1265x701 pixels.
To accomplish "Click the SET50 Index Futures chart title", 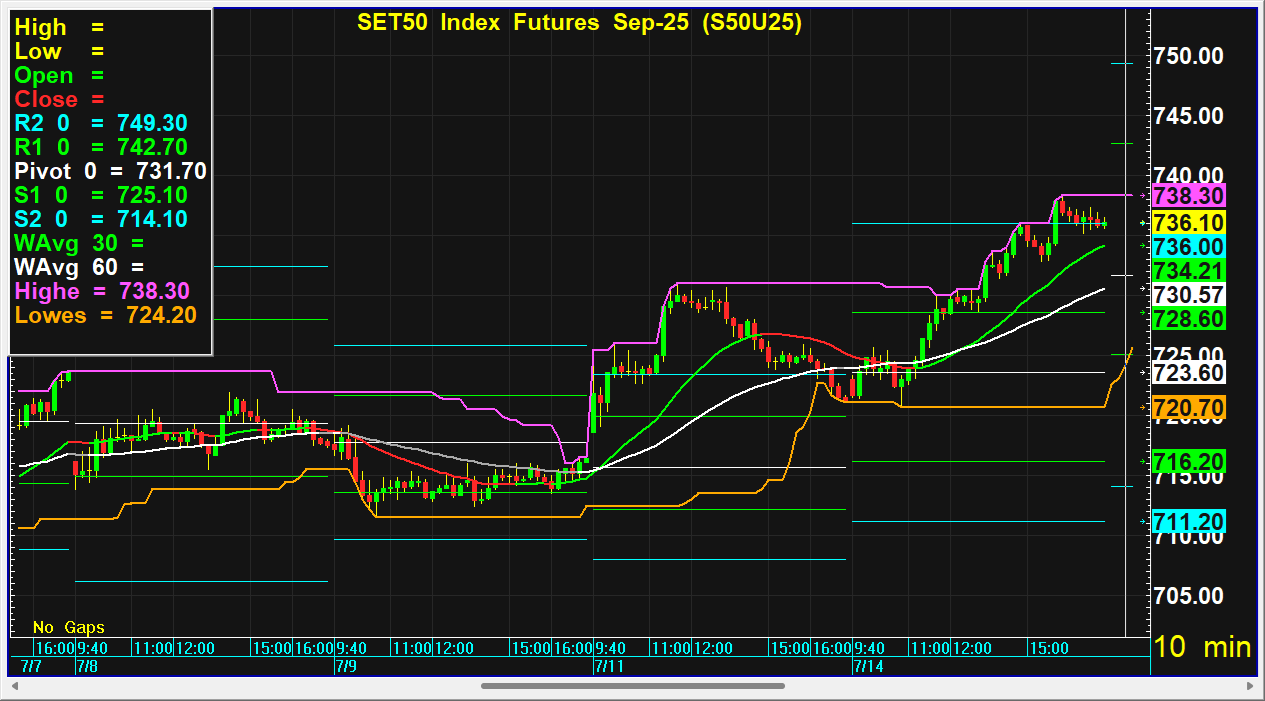I will click(580, 23).
